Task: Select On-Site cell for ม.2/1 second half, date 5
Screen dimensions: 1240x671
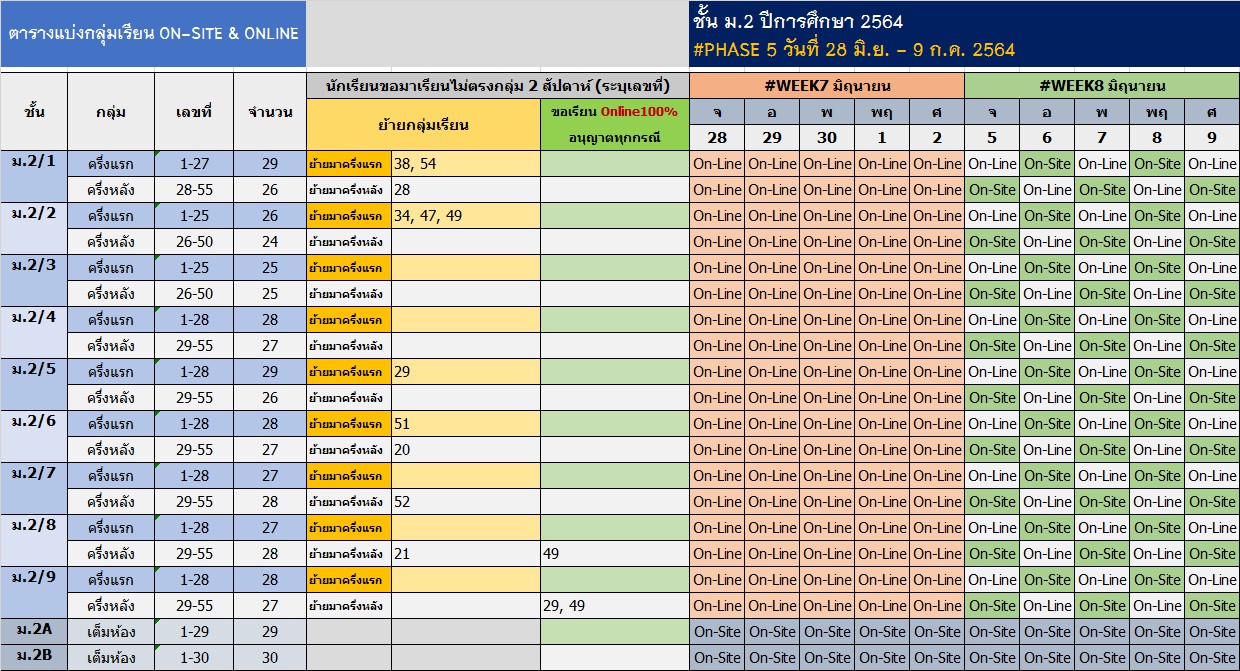Action: point(992,189)
